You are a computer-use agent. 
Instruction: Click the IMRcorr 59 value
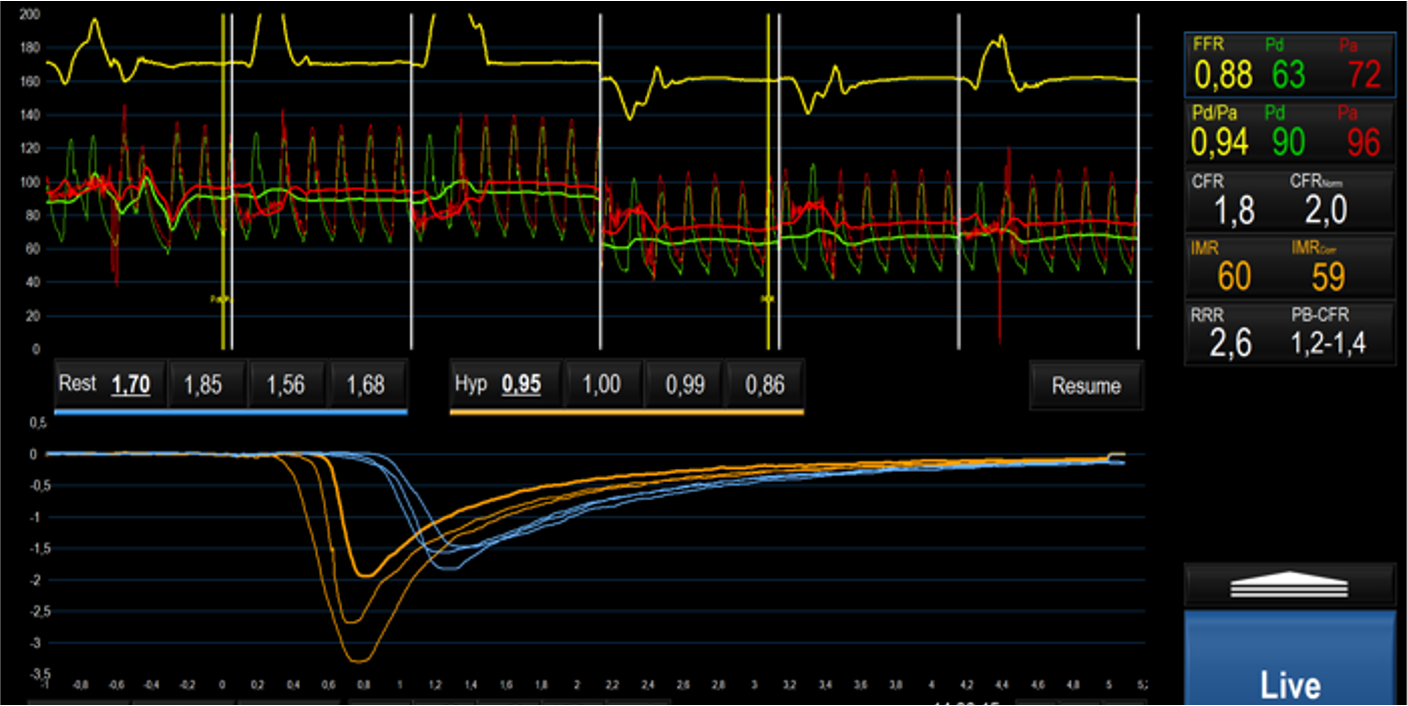point(1327,277)
